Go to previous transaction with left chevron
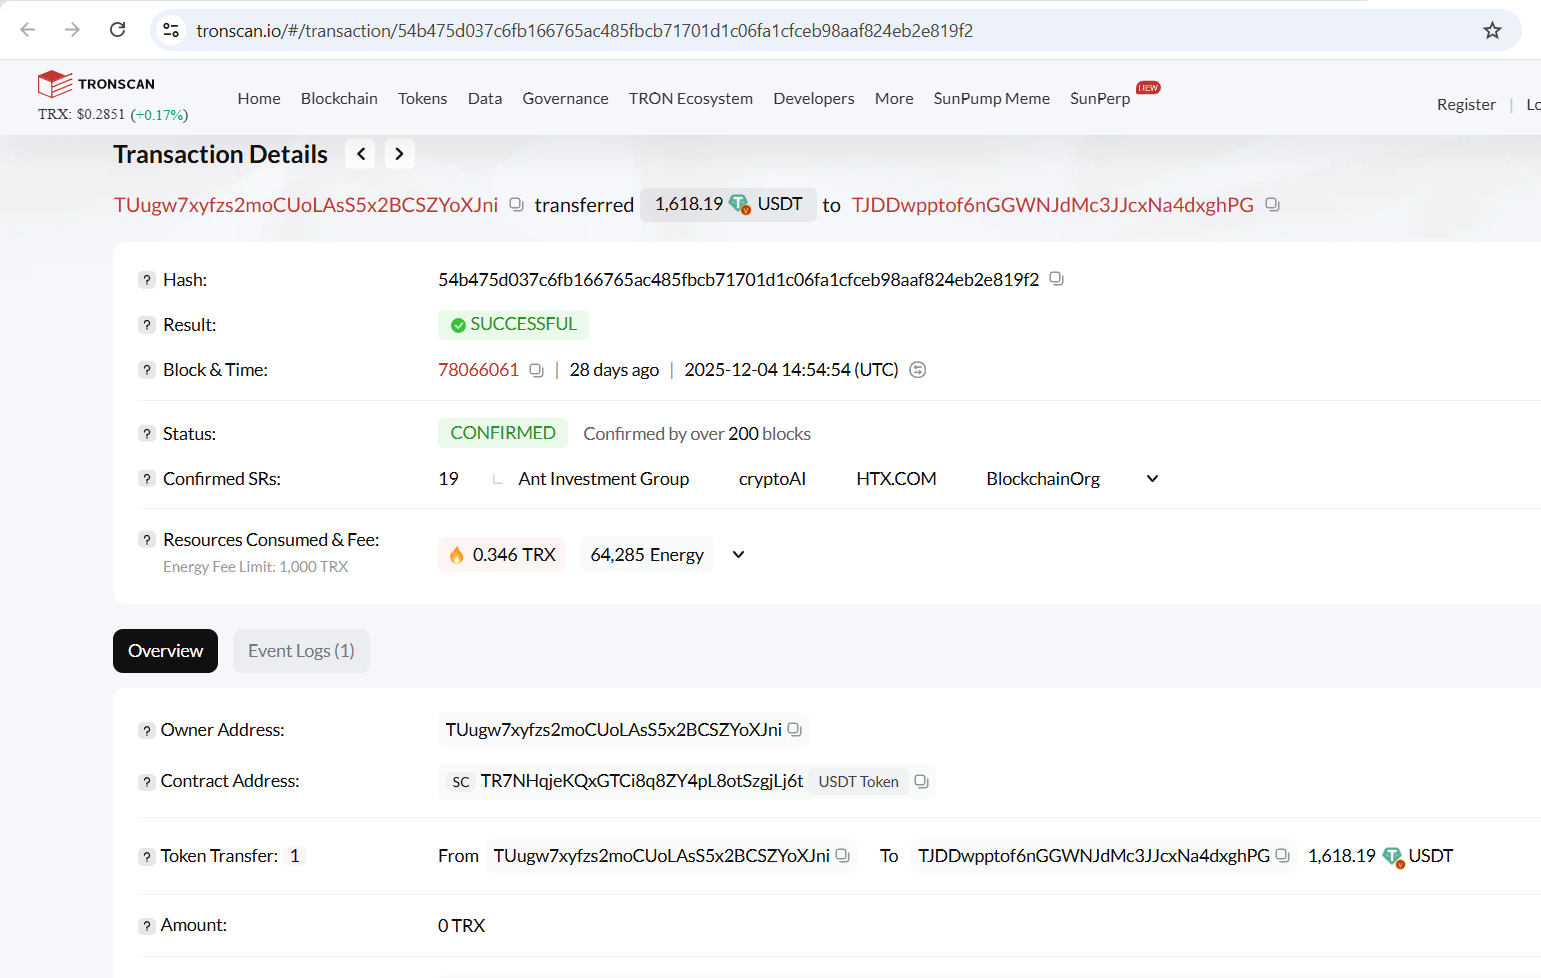Image resolution: width=1541 pixels, height=978 pixels. (x=360, y=154)
